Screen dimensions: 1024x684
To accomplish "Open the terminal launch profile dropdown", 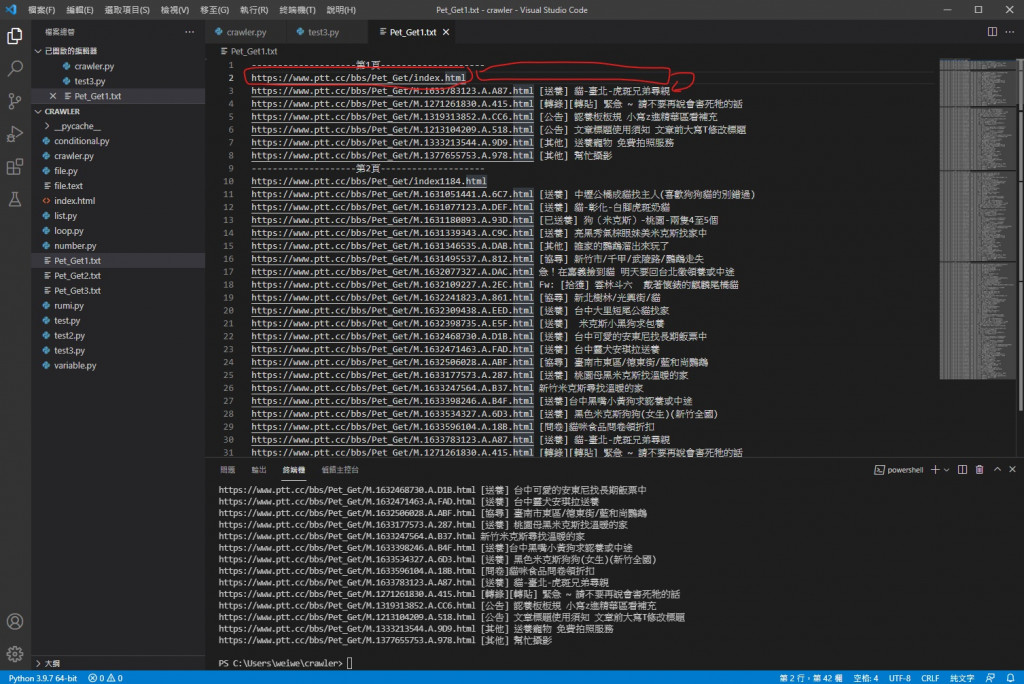I will (946, 470).
